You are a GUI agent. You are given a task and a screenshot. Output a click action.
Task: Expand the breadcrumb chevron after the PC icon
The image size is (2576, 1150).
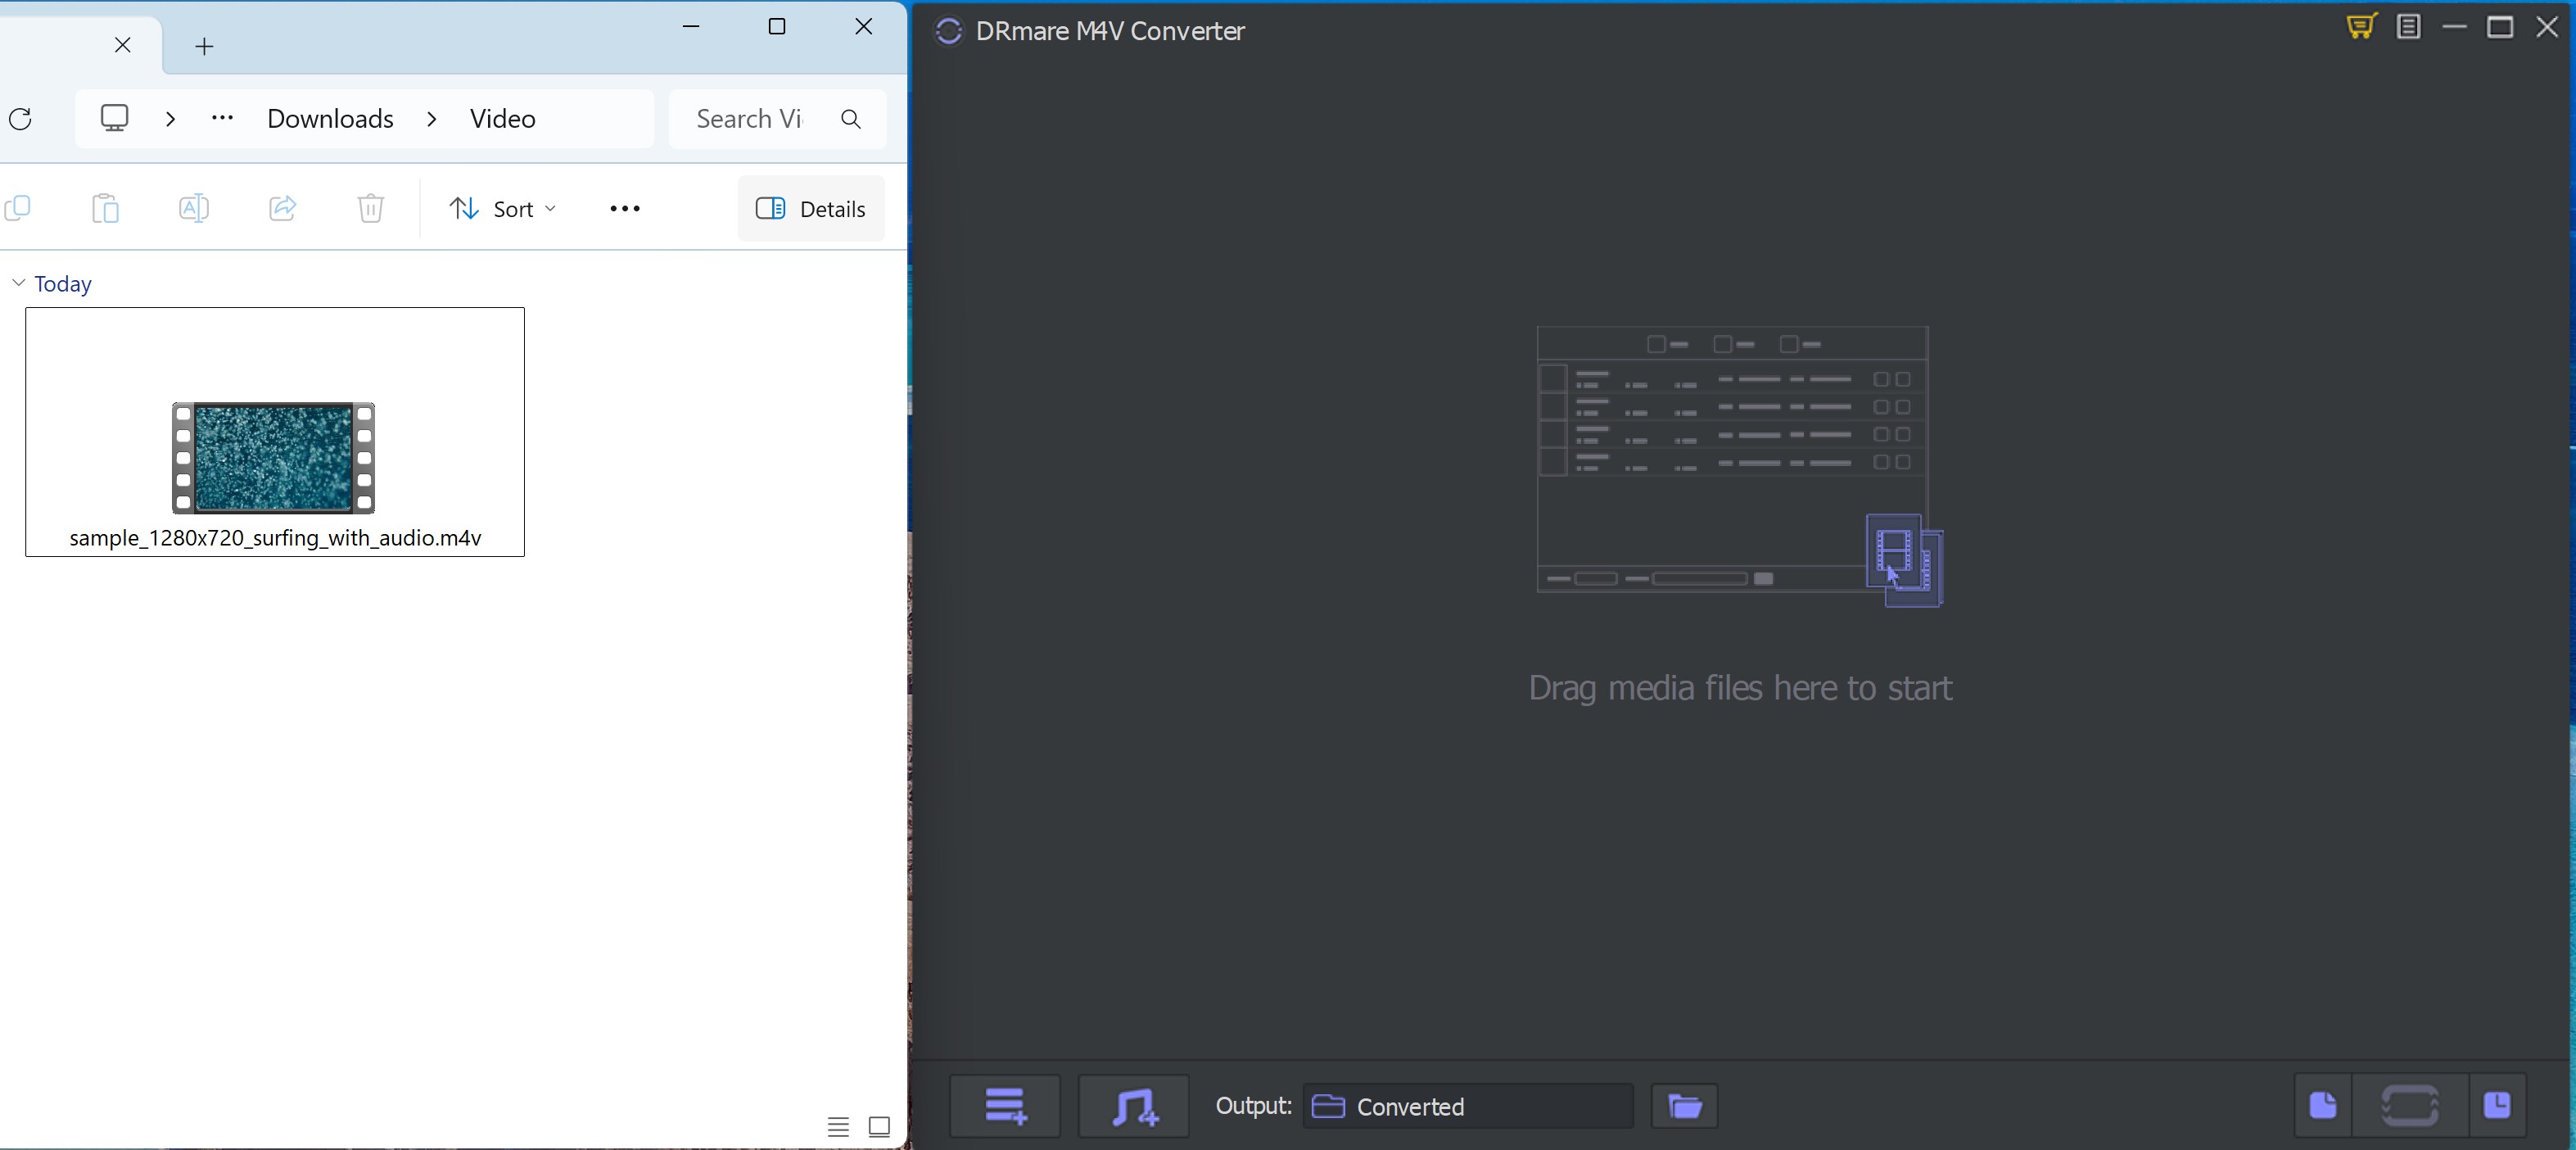pyautogui.click(x=171, y=119)
